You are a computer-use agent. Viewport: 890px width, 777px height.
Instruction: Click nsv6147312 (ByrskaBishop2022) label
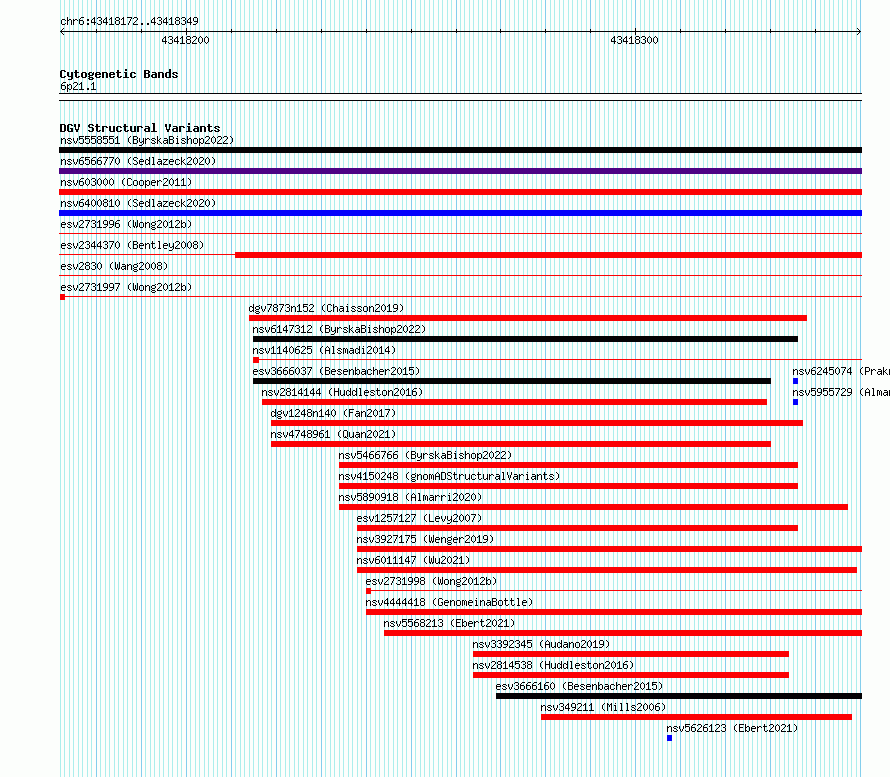[x=339, y=329]
